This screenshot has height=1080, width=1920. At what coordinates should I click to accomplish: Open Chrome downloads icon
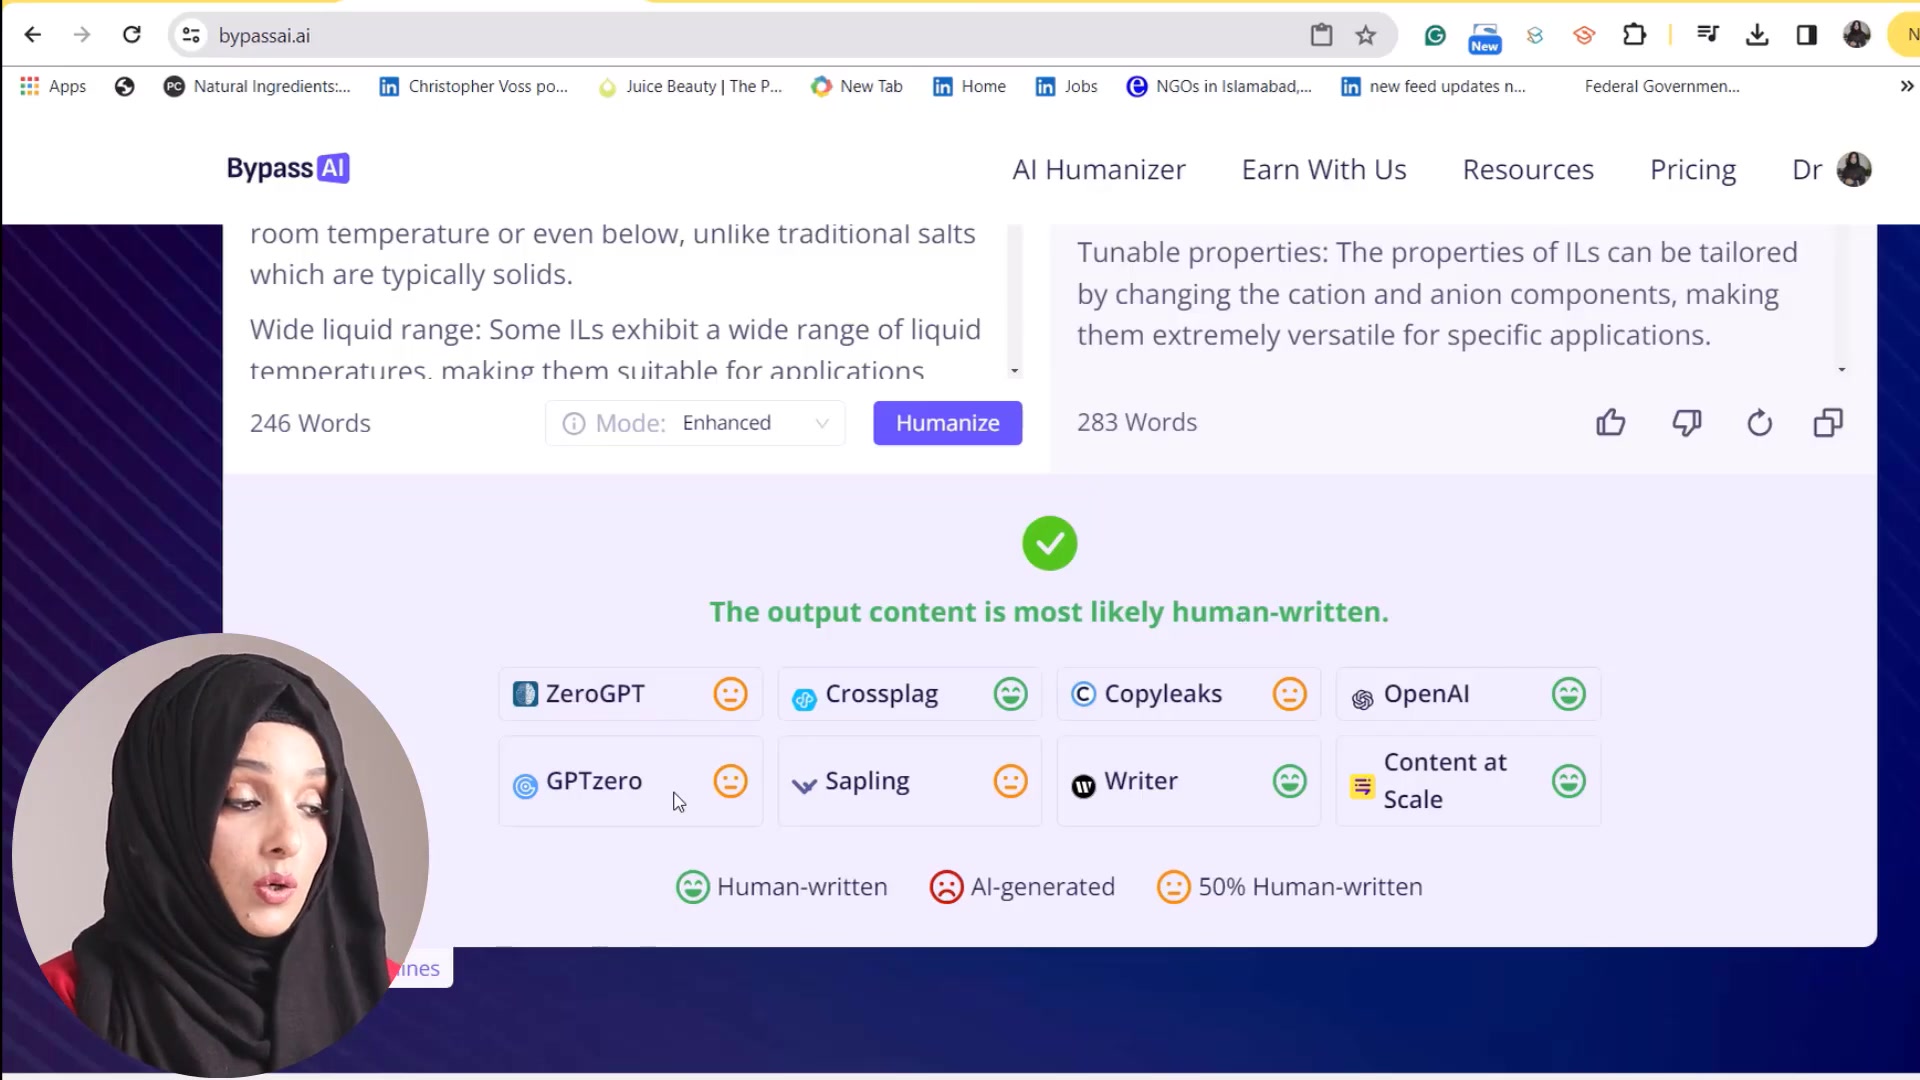tap(1757, 36)
